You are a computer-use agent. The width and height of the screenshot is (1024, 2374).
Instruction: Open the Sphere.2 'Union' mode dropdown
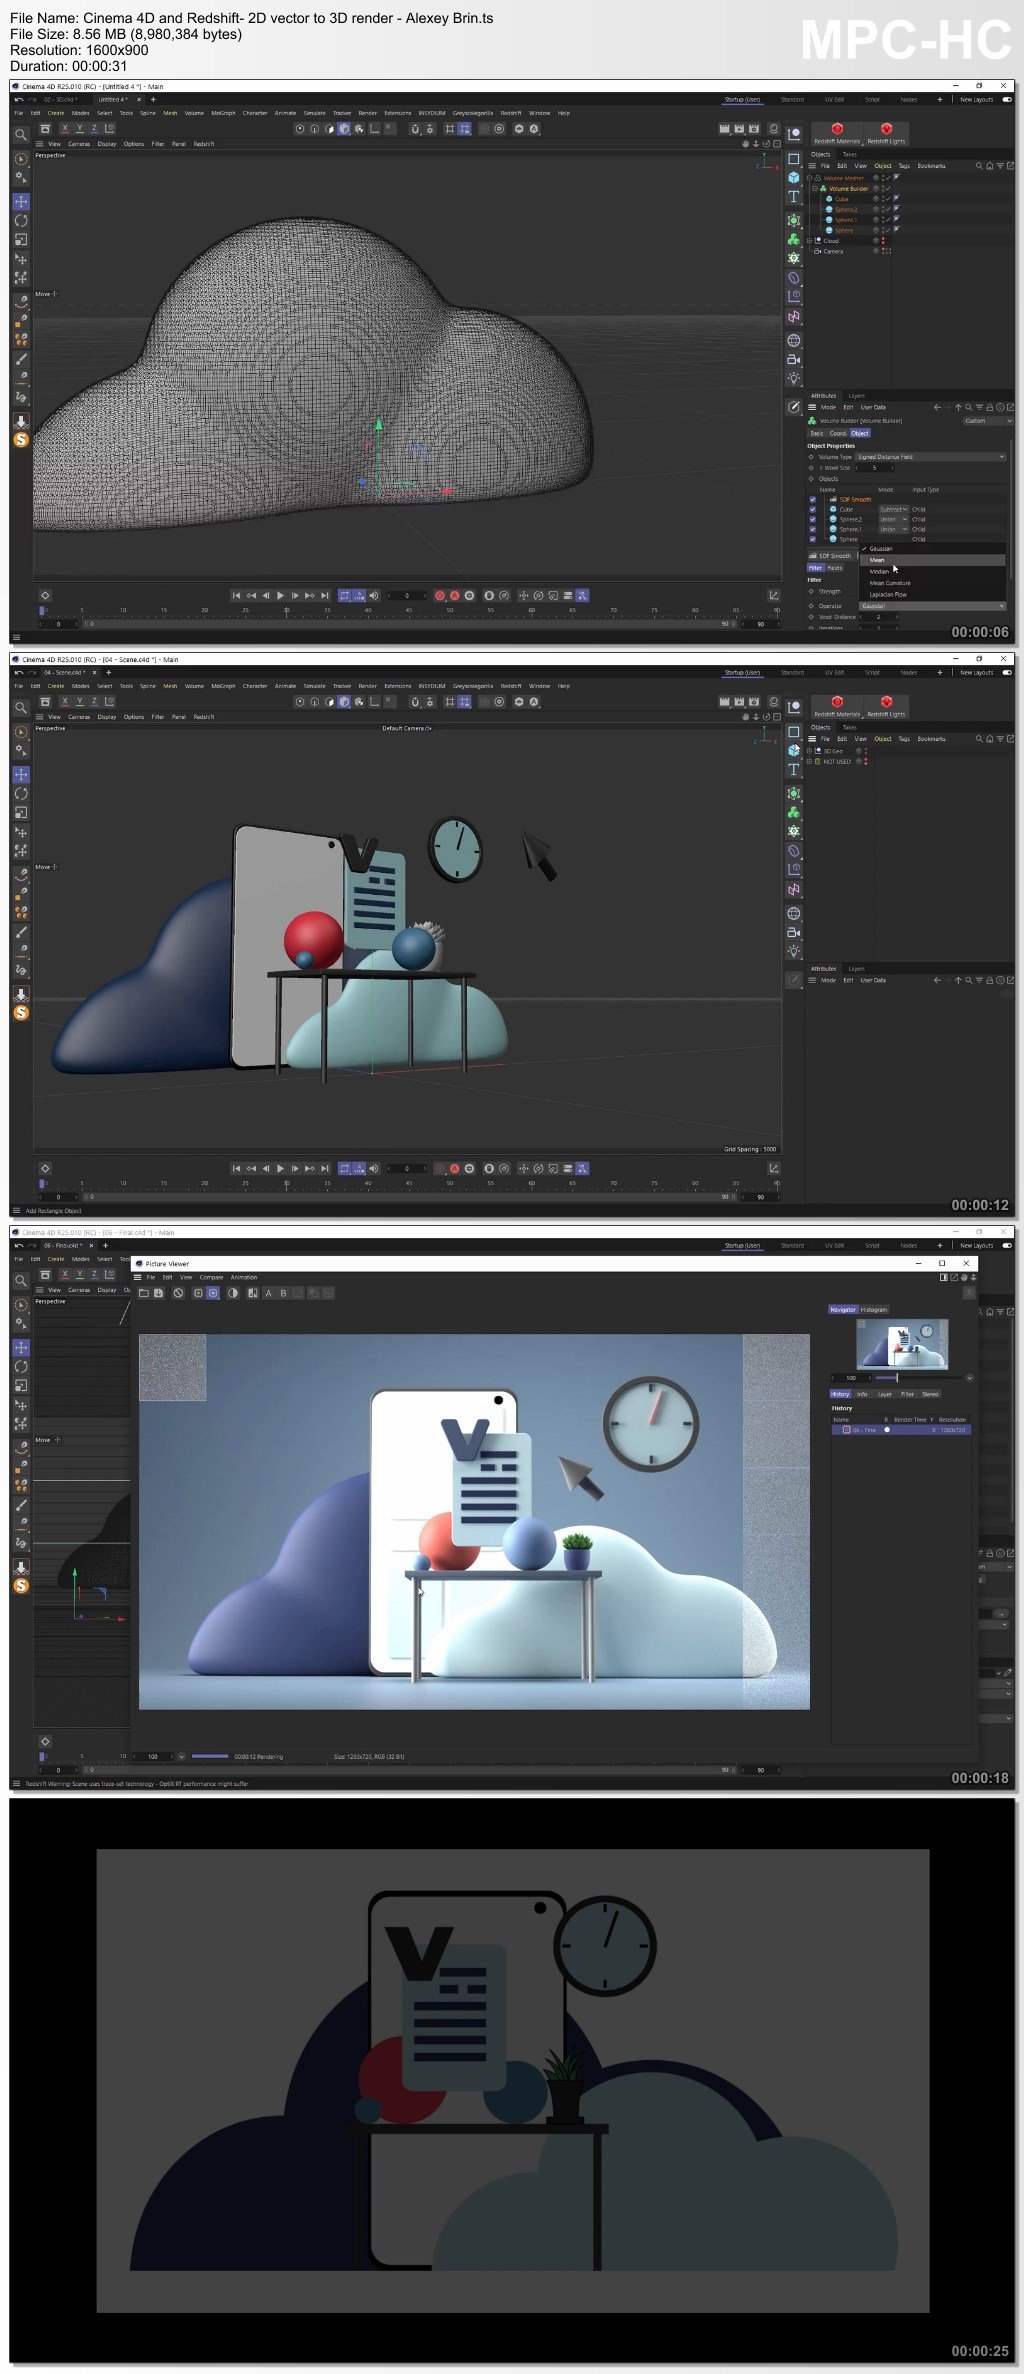pos(892,519)
